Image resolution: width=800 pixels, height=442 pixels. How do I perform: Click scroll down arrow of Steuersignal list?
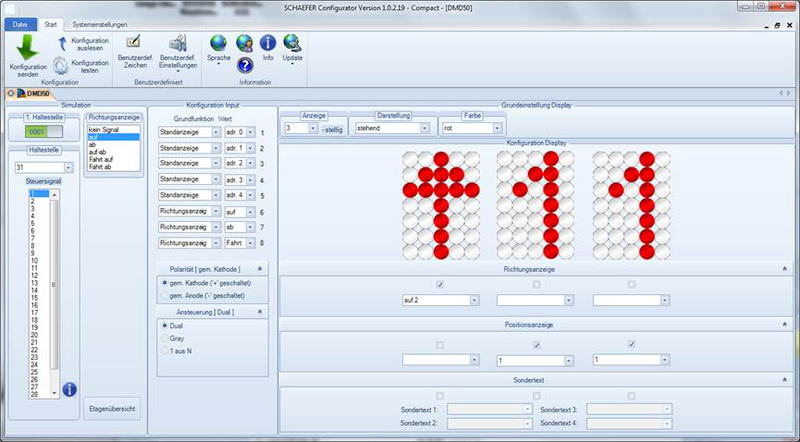click(x=54, y=393)
